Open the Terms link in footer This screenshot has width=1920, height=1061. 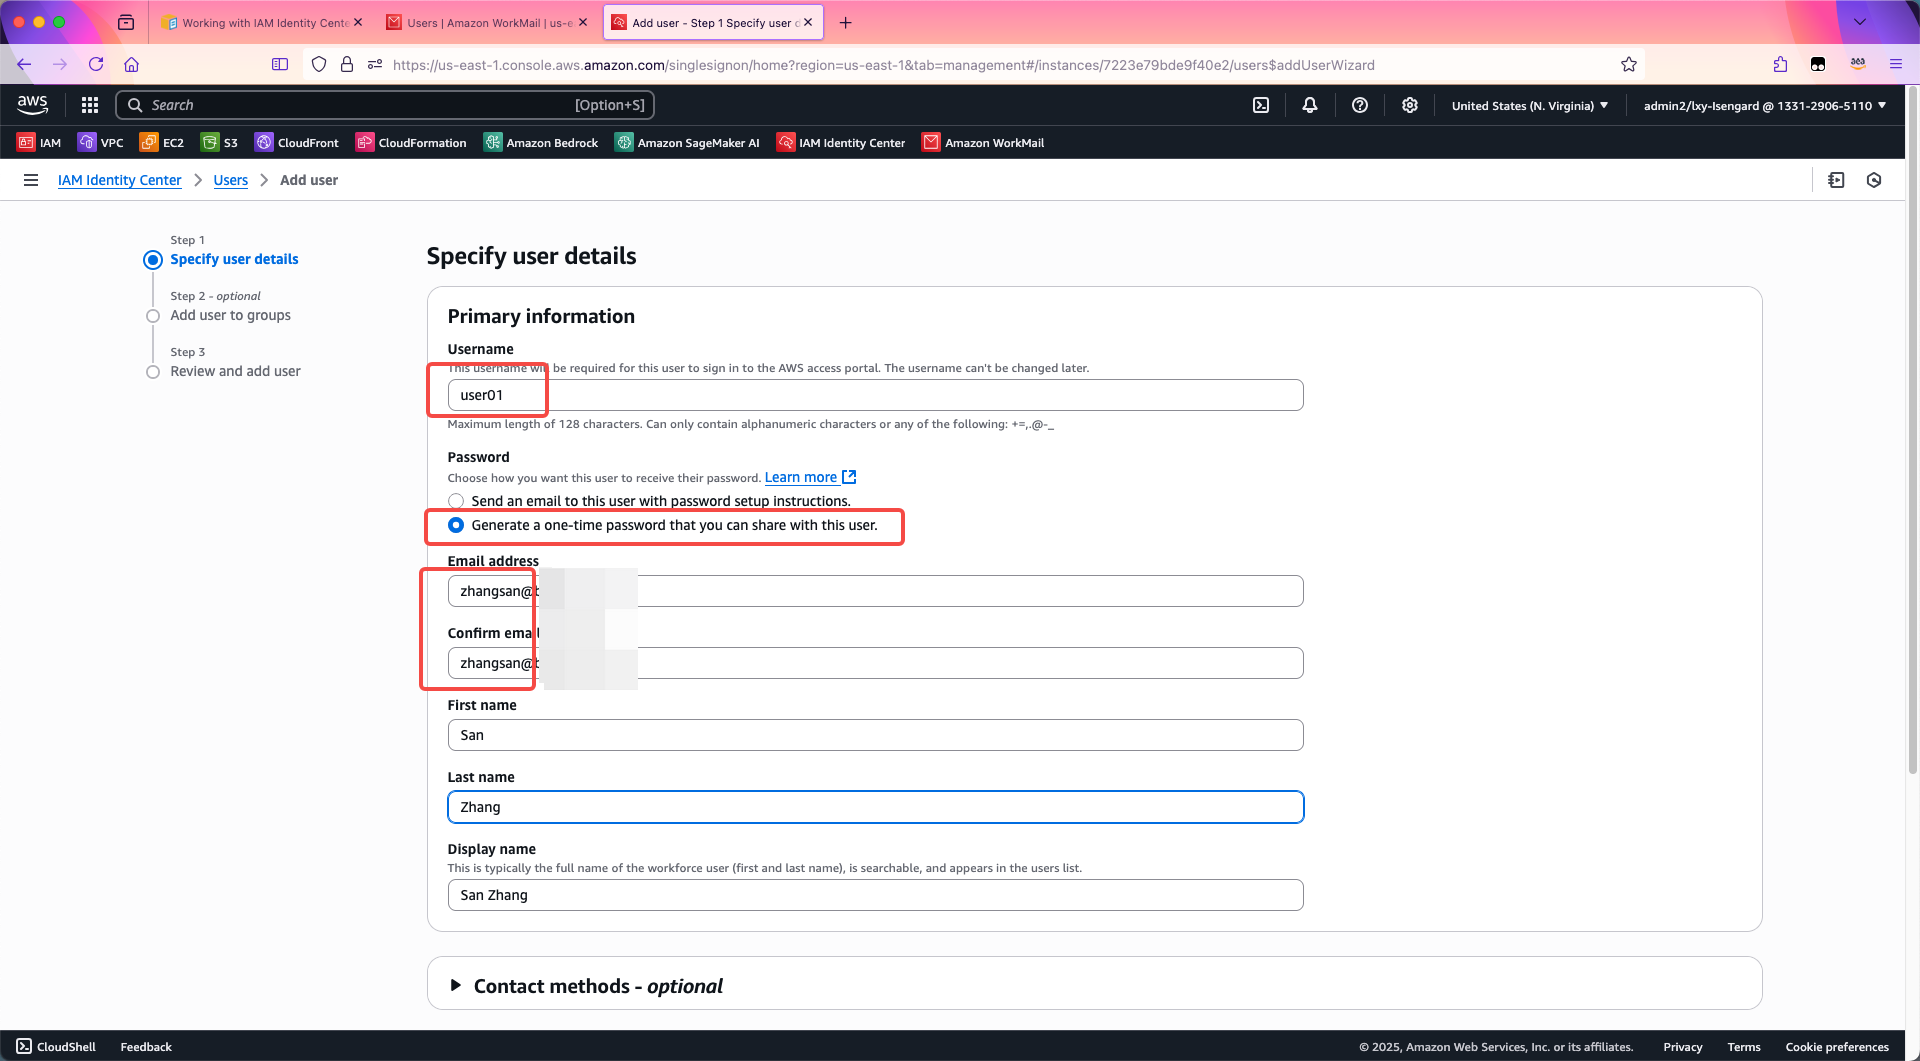point(1743,1046)
